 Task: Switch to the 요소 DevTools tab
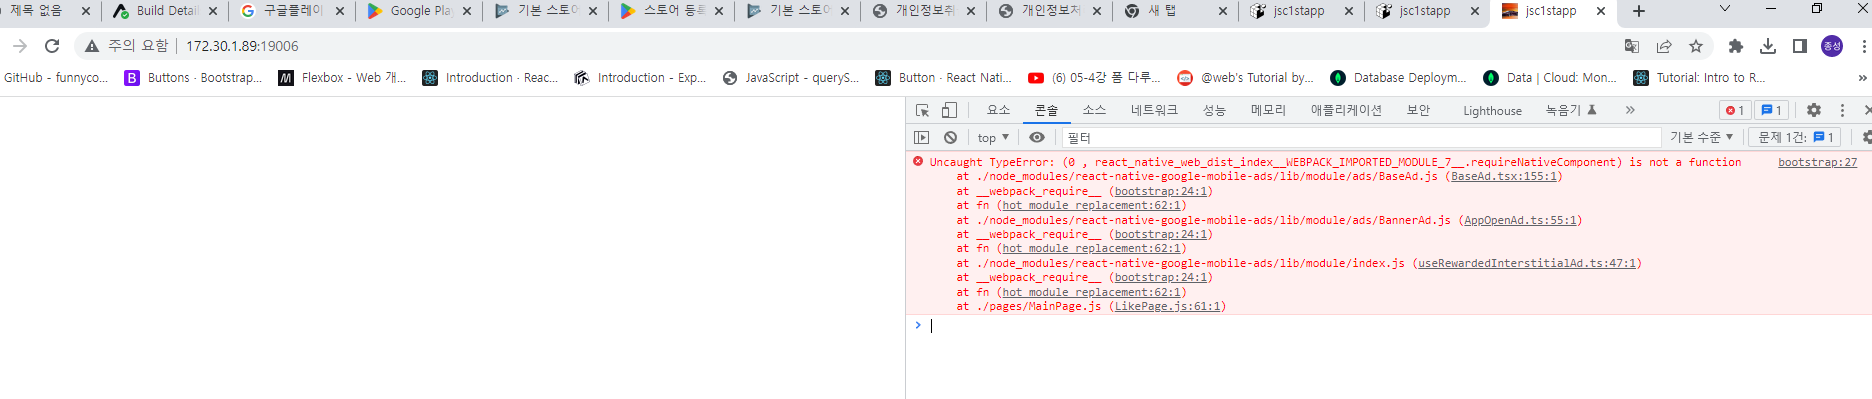click(x=998, y=110)
